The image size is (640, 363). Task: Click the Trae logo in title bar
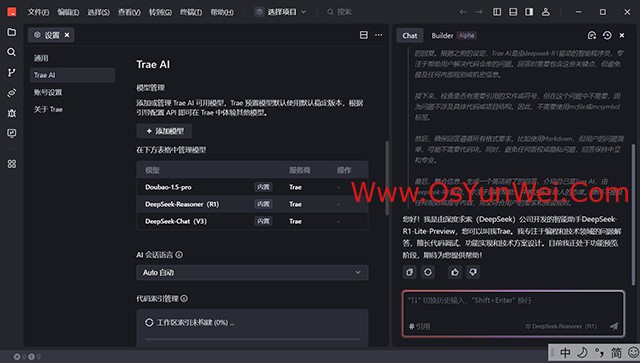pos(12,12)
